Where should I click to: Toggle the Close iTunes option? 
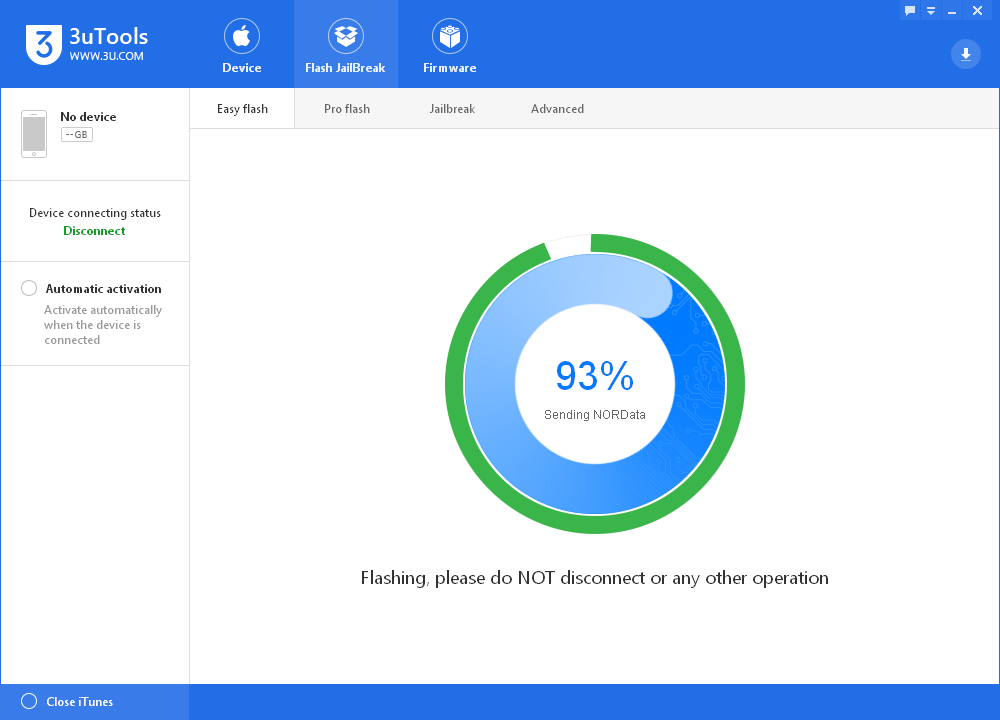click(29, 702)
